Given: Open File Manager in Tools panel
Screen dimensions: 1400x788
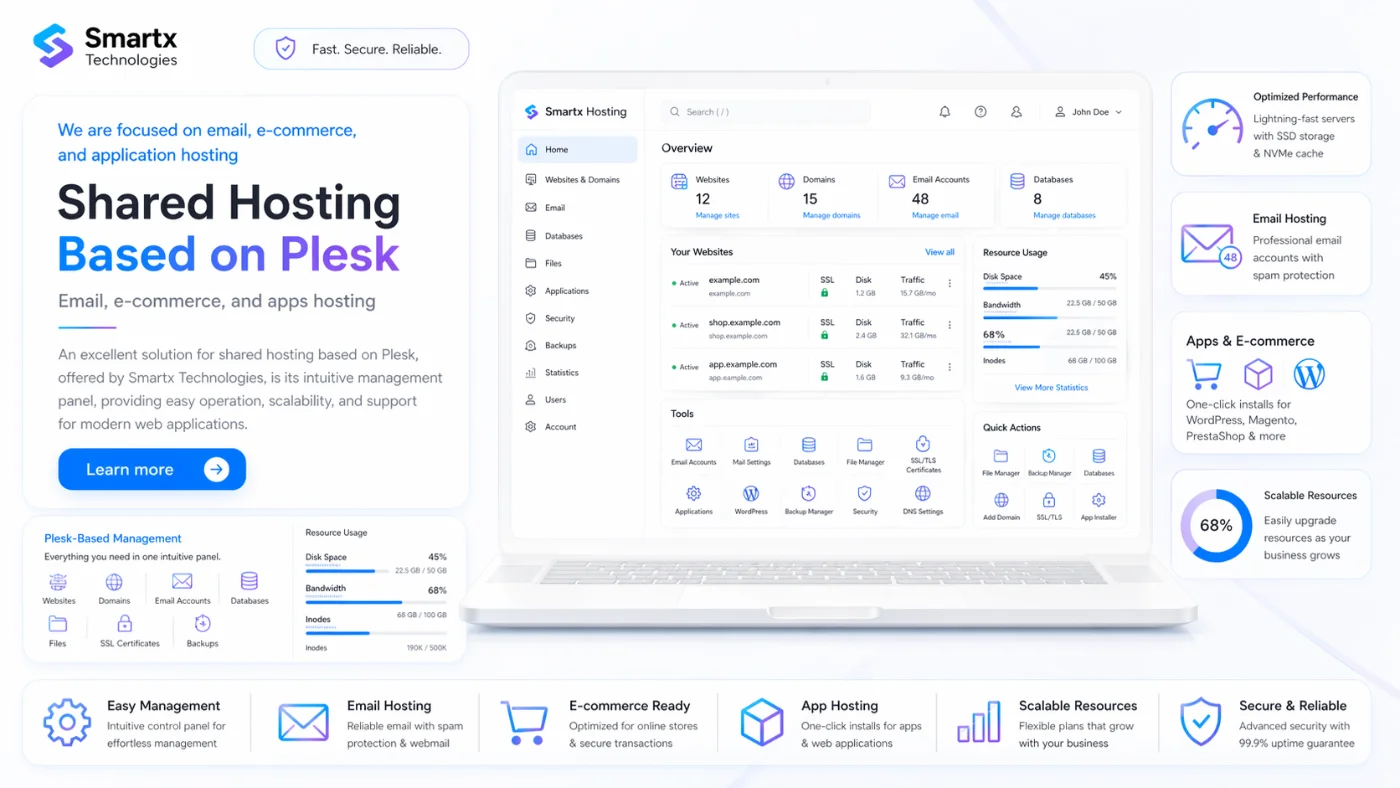Looking at the screenshot, I should coord(865,446).
